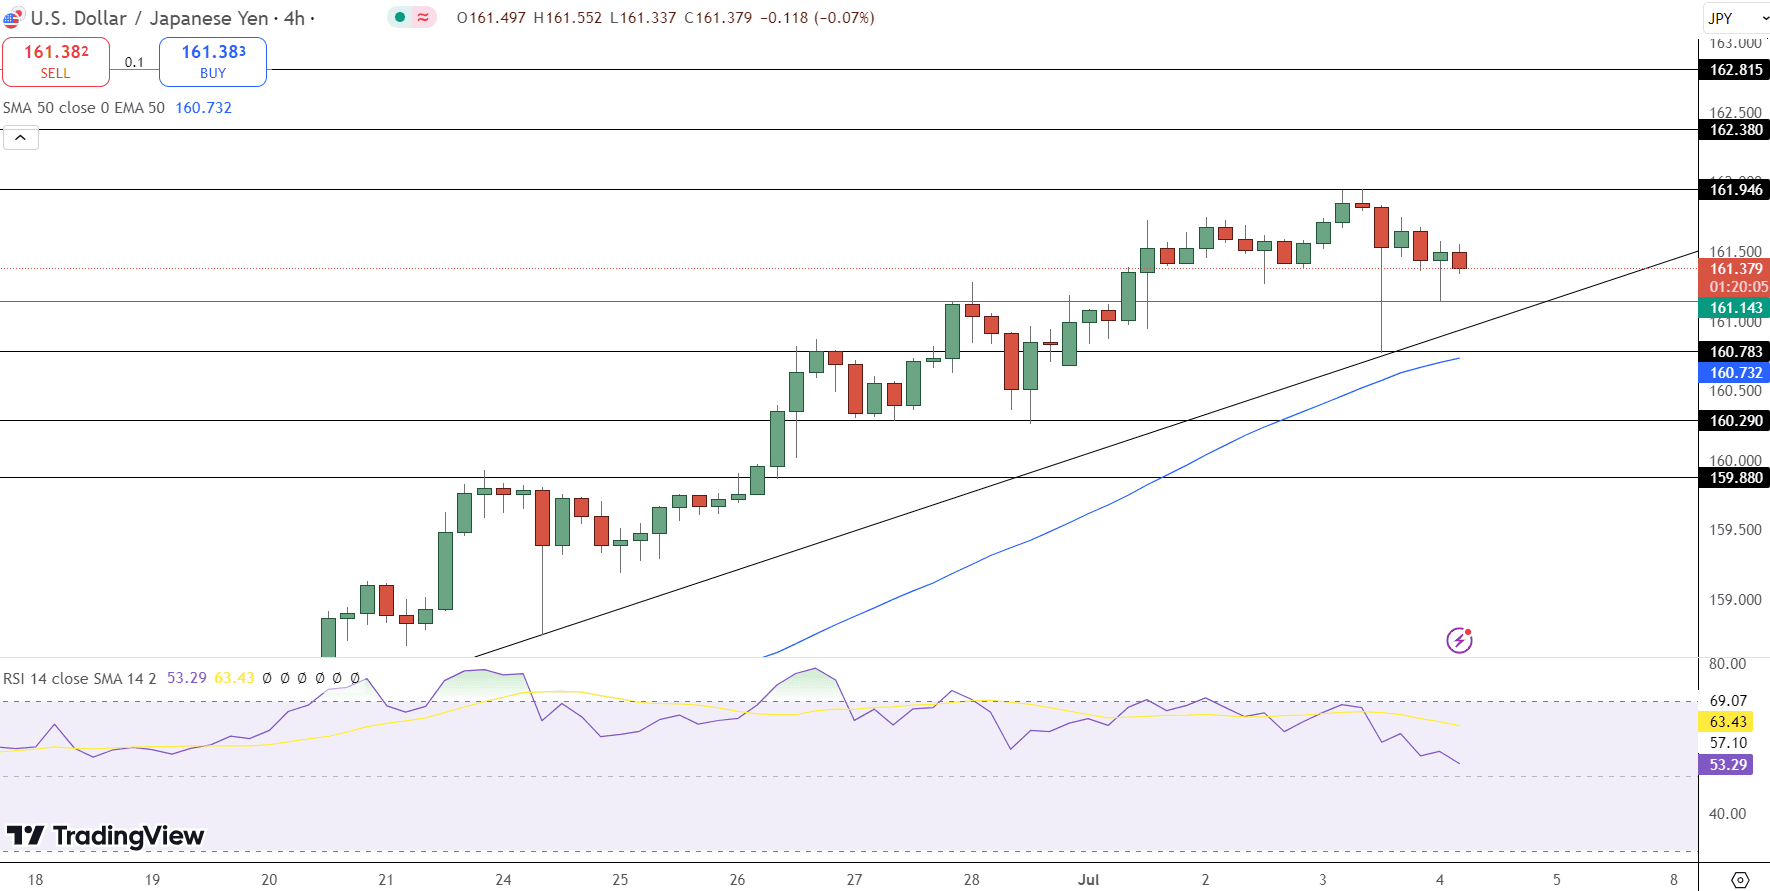This screenshot has width=1770, height=891.
Task: Collapse the indicator legend chevron
Action: click(21, 138)
